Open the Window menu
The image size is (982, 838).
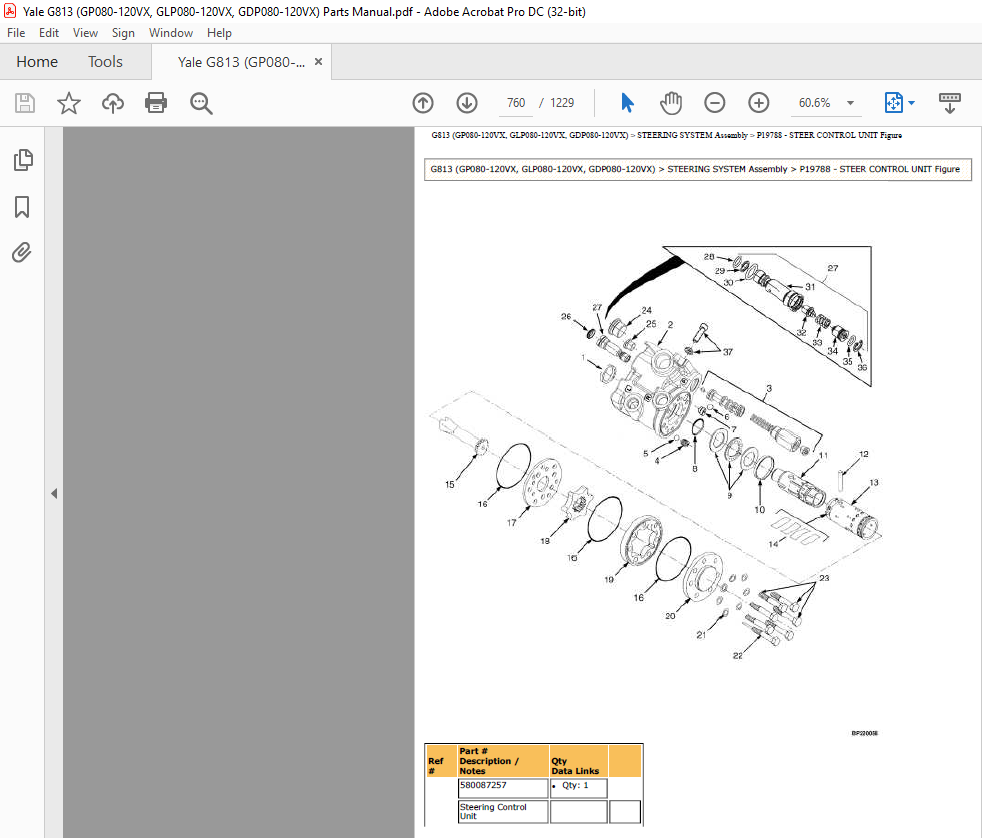tap(170, 33)
